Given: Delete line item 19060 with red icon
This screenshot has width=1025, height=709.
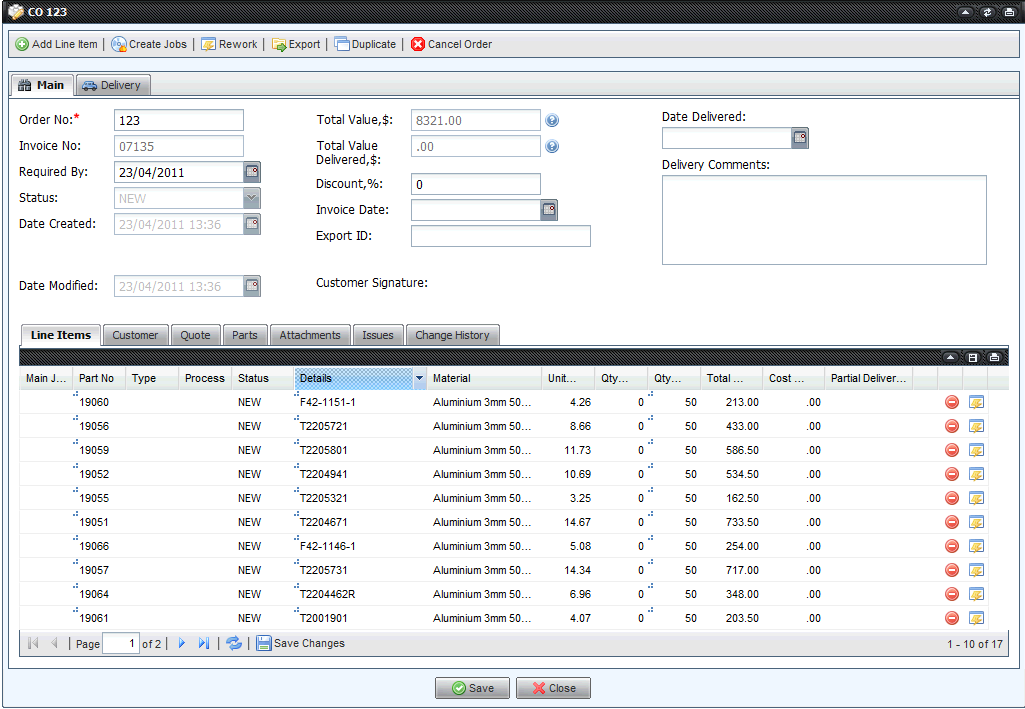Looking at the screenshot, I should click(x=952, y=402).
